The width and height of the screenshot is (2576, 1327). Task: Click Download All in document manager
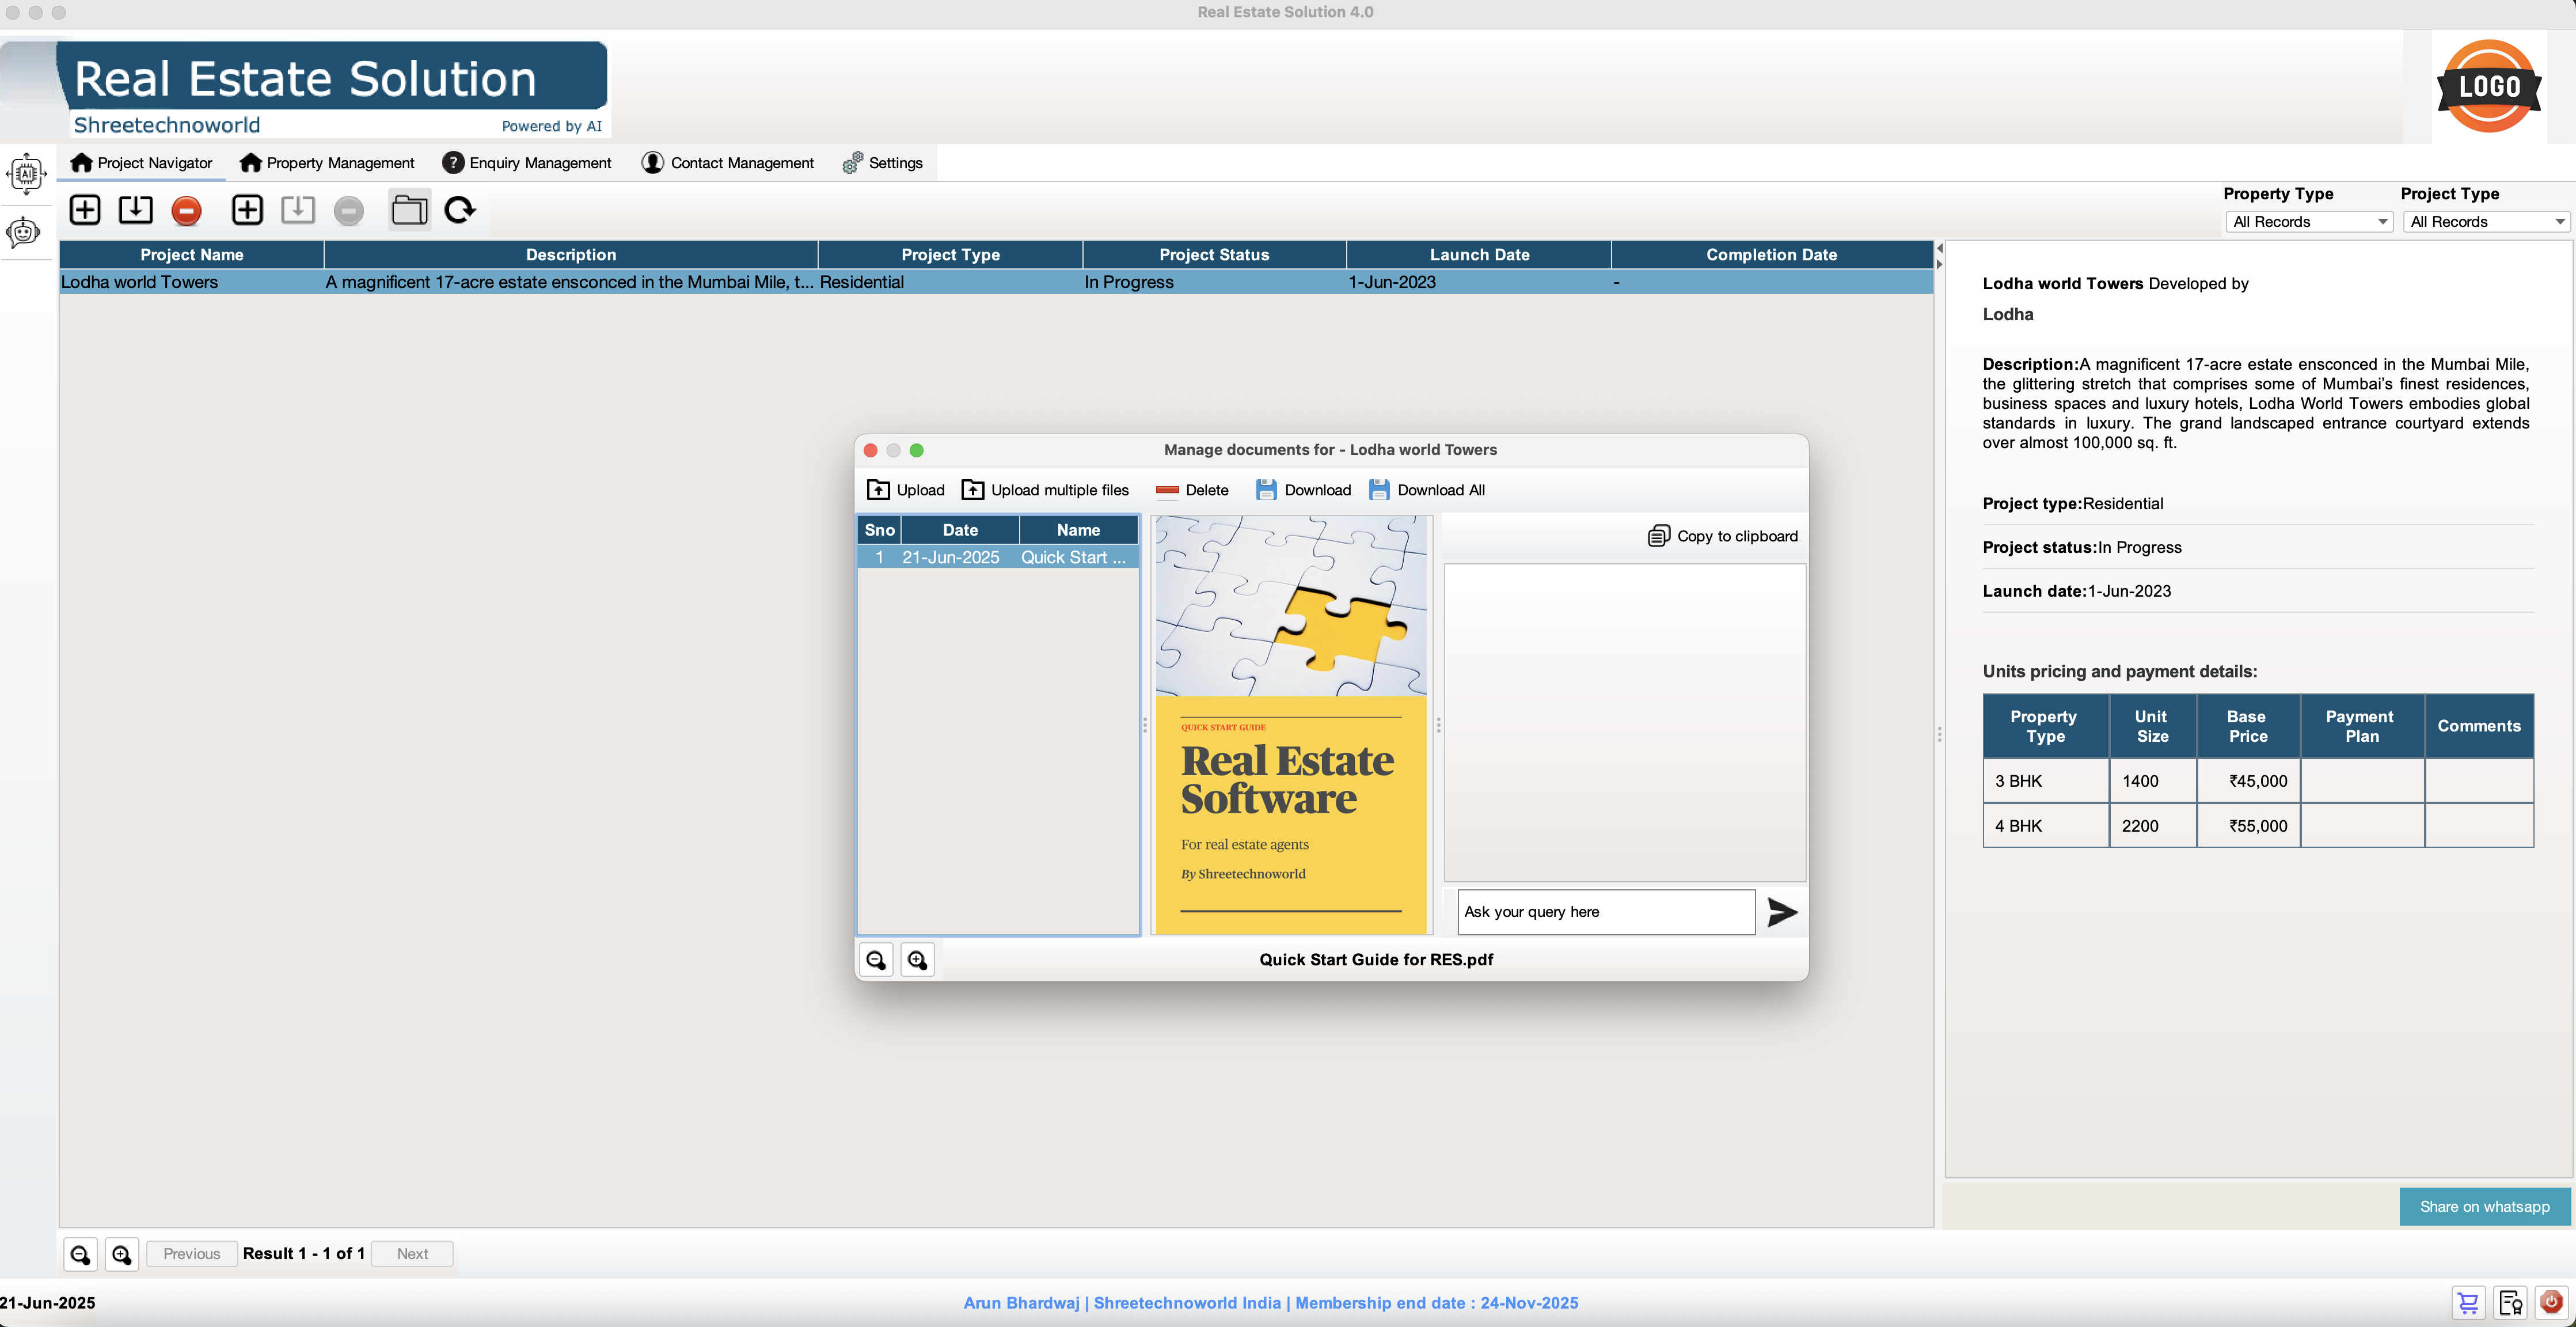pyautogui.click(x=1427, y=490)
